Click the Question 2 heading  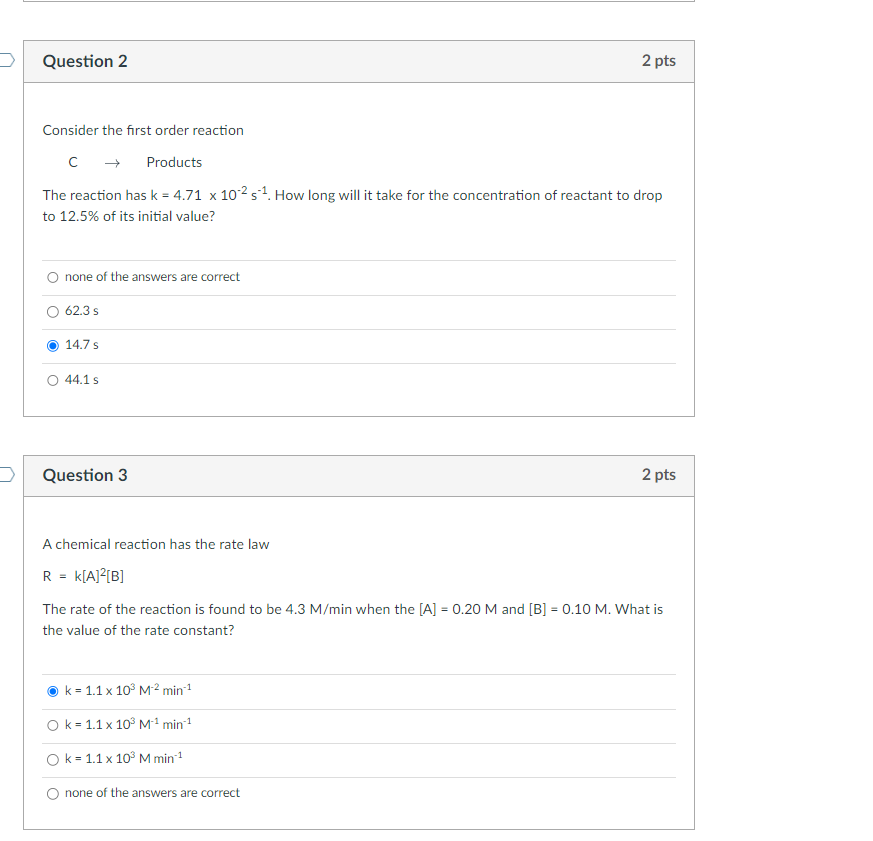[85, 61]
